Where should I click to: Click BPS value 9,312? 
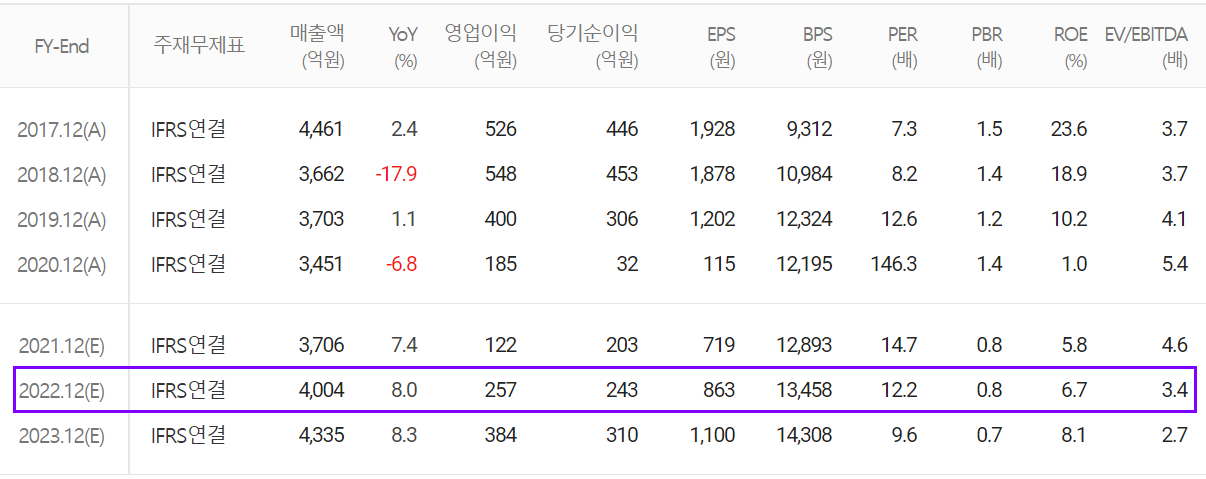point(809,129)
